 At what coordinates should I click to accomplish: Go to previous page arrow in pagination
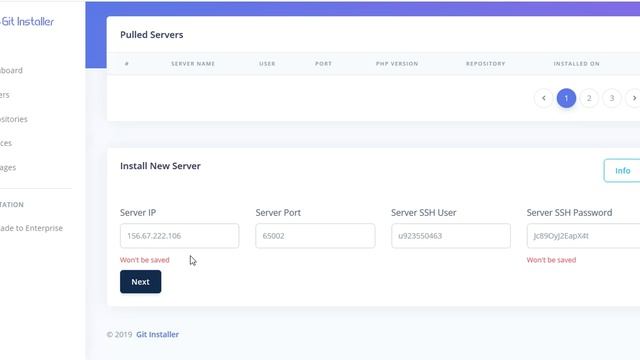tap(543, 98)
